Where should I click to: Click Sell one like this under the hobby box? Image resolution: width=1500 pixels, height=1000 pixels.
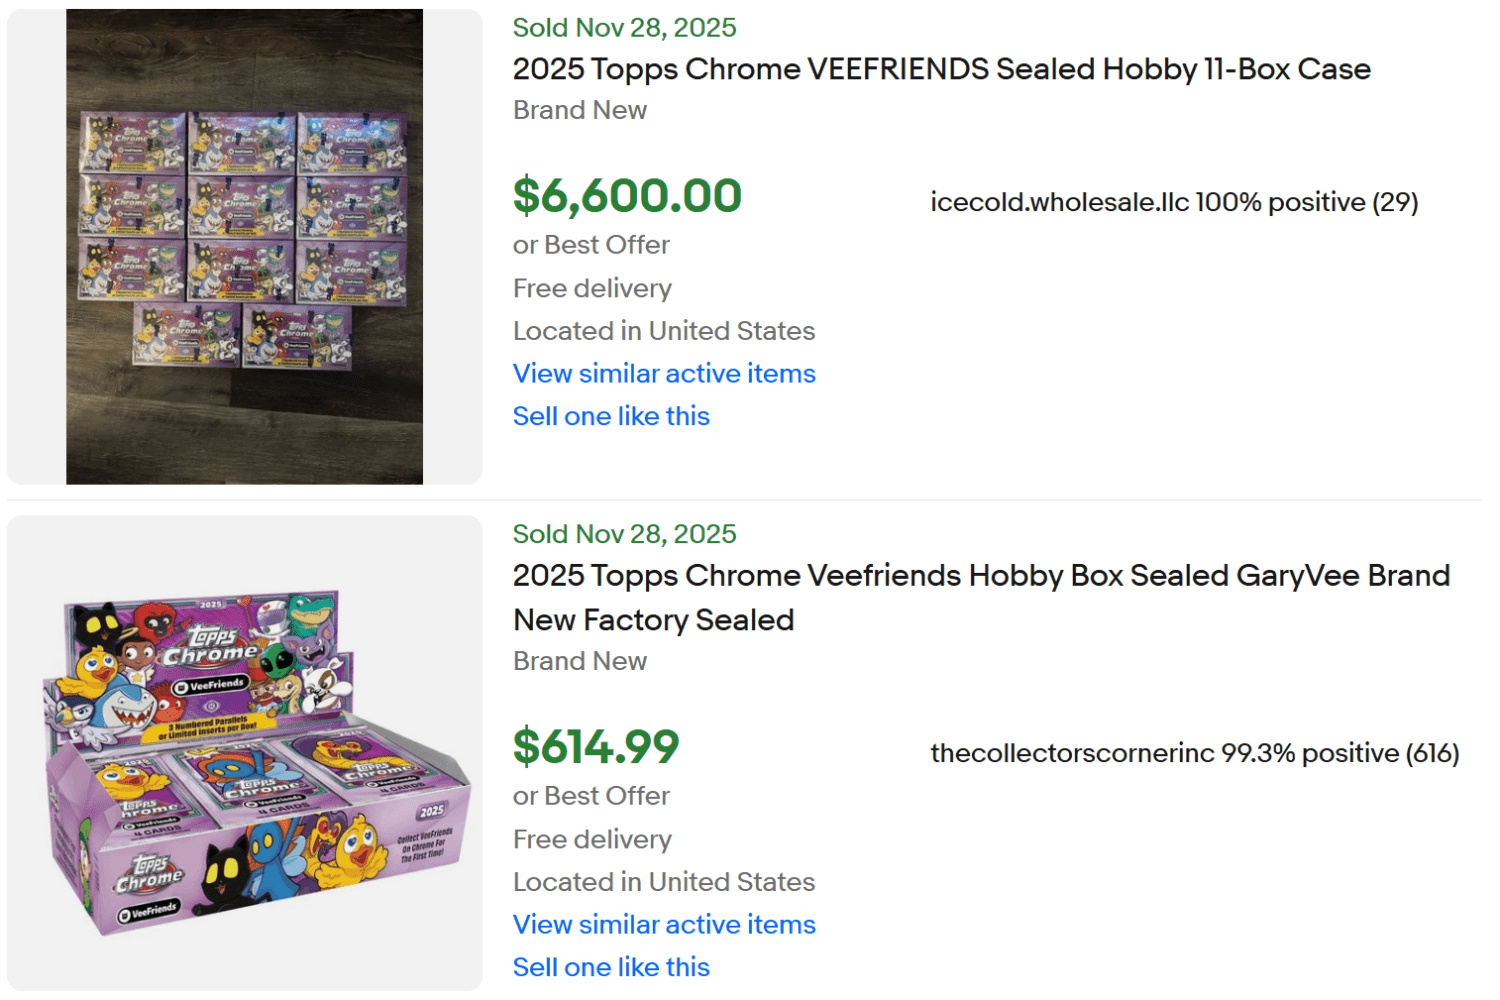coord(610,967)
